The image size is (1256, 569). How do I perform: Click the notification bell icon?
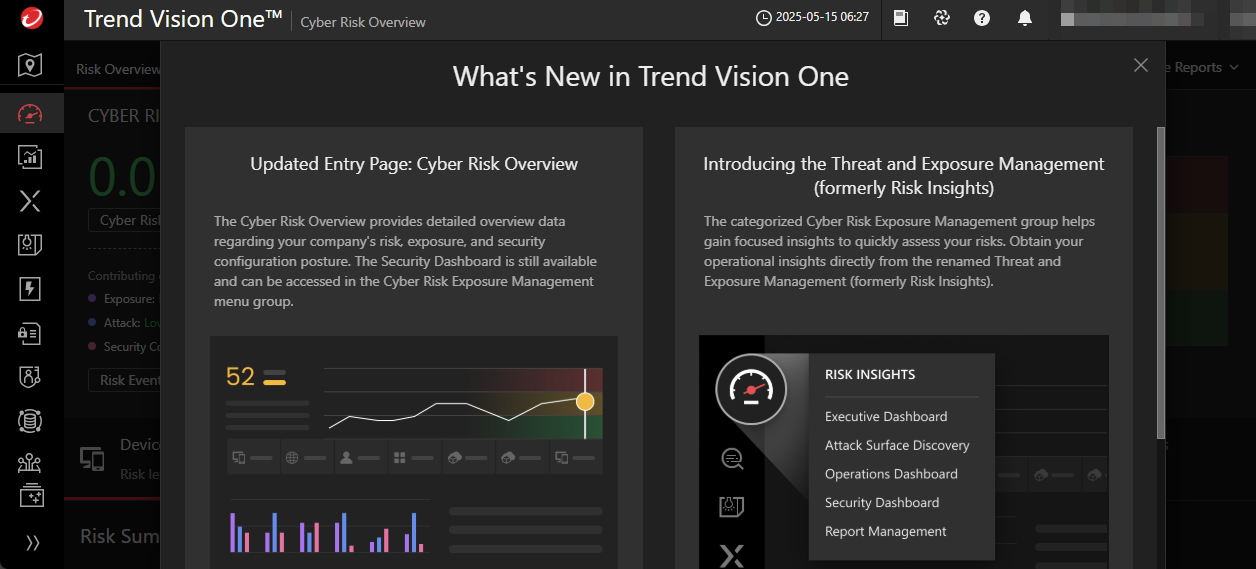click(x=1024, y=18)
